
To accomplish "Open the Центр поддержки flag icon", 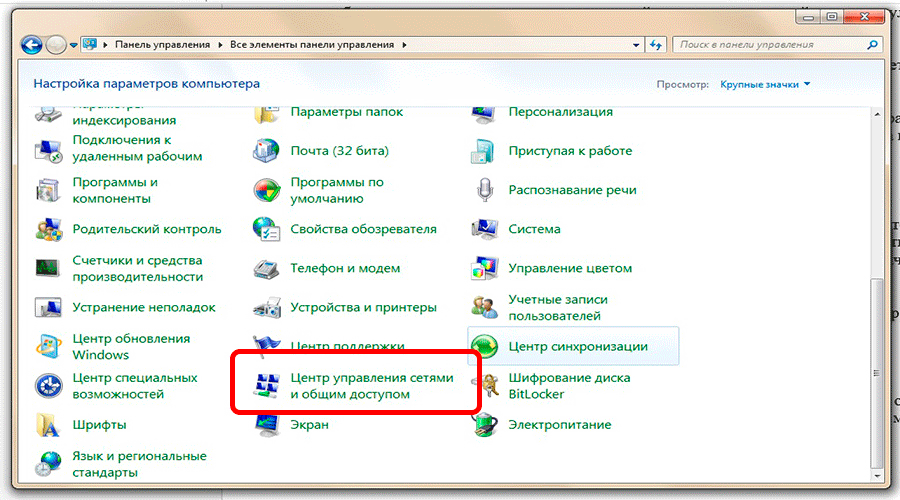I will click(266, 344).
